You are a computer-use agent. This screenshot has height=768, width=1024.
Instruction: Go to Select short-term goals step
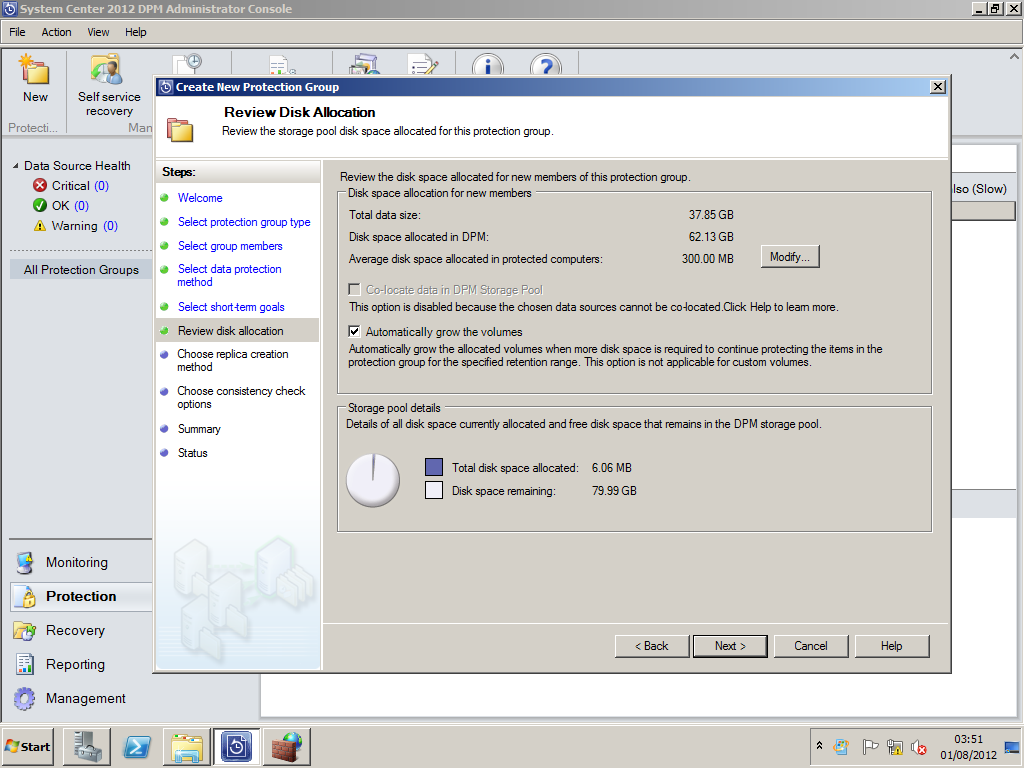(x=231, y=307)
